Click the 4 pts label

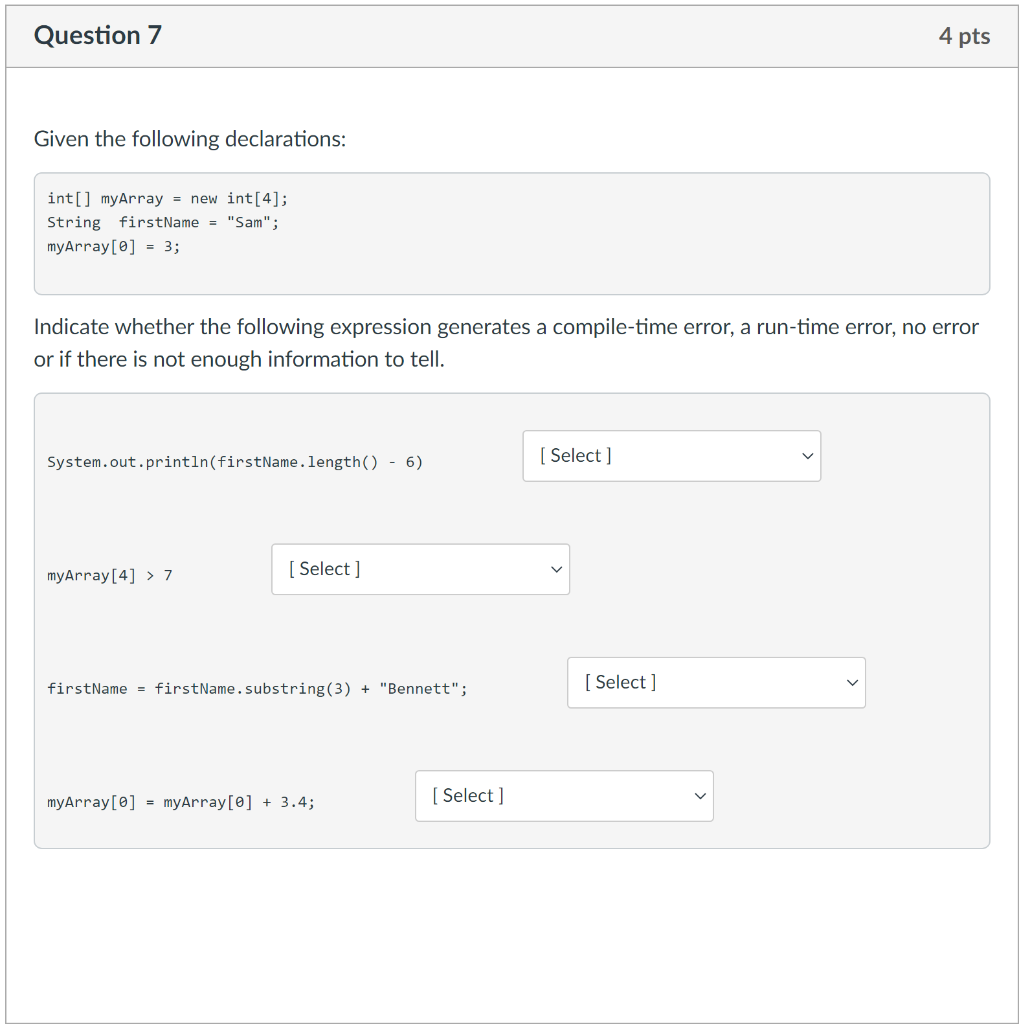click(964, 36)
